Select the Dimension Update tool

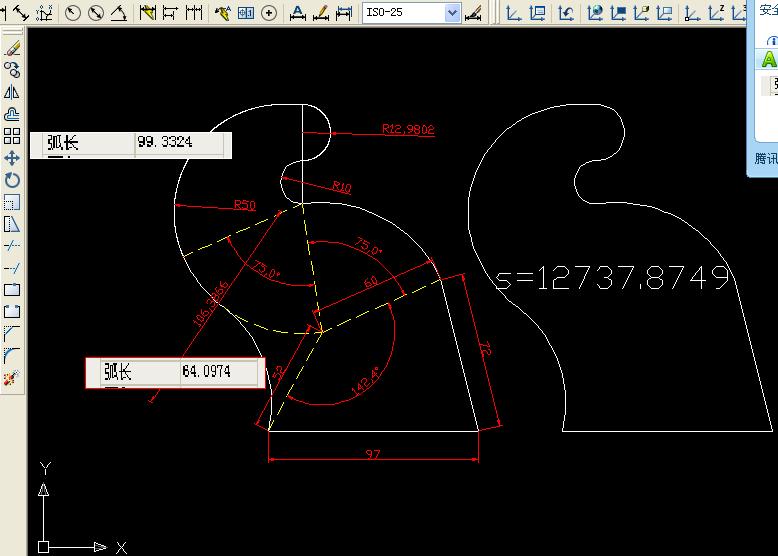[x=344, y=12]
